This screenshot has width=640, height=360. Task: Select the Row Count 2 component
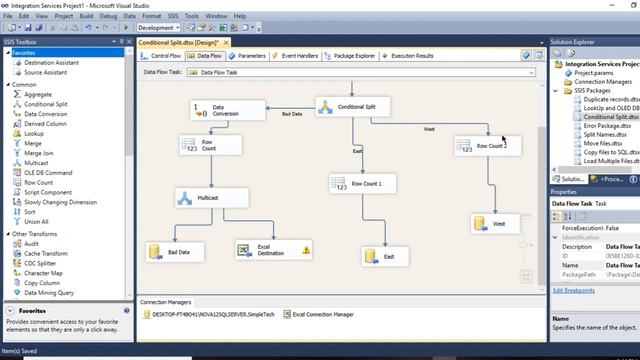[488, 146]
